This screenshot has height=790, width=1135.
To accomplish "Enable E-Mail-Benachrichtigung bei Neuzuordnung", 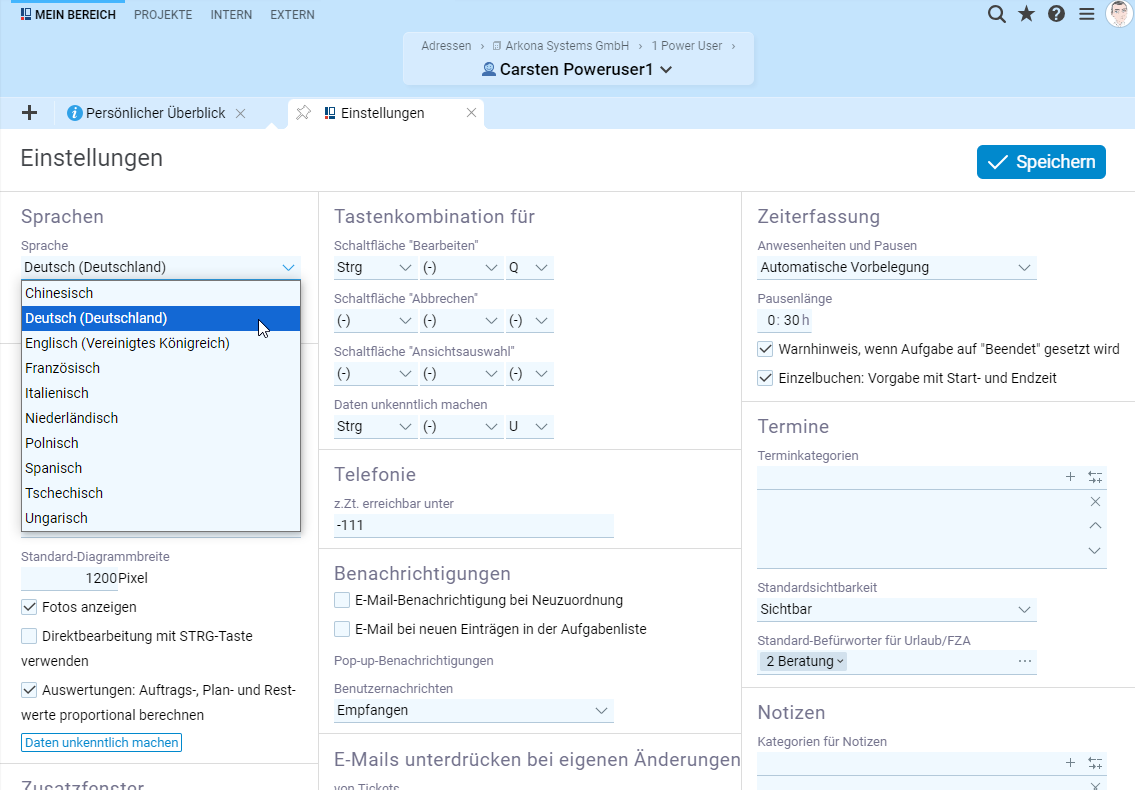I will coord(342,600).
